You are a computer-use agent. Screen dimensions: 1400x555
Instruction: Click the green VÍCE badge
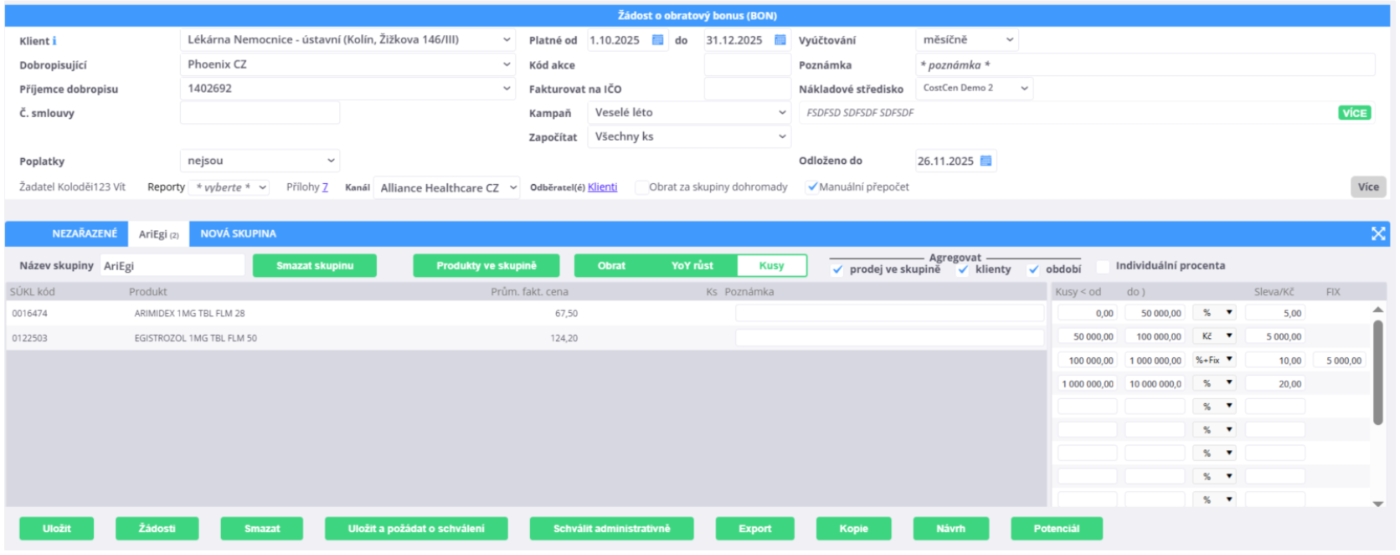point(1354,113)
